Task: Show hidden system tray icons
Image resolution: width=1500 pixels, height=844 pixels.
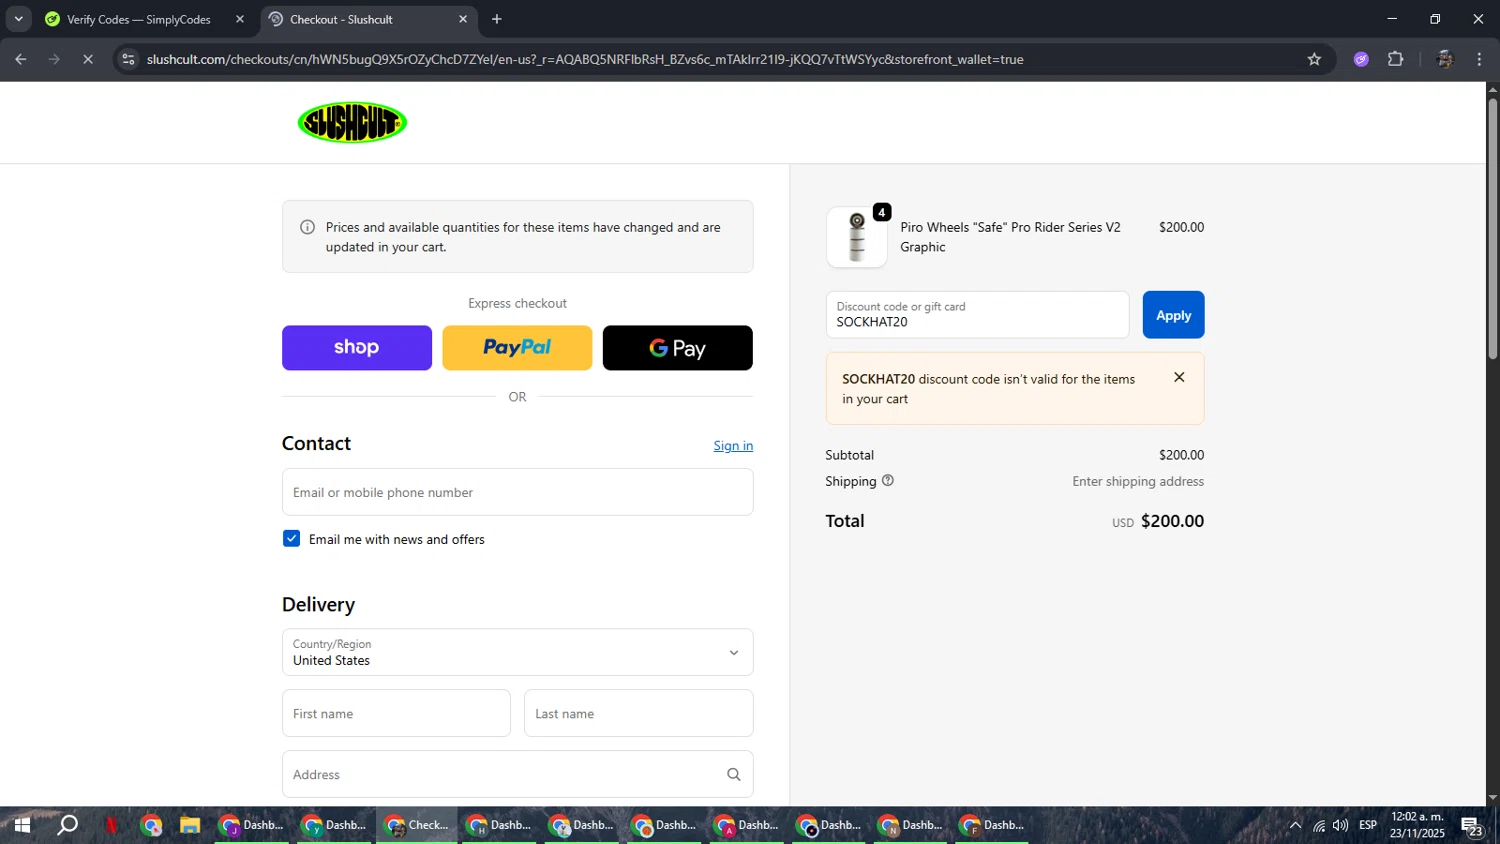Action: [1295, 825]
